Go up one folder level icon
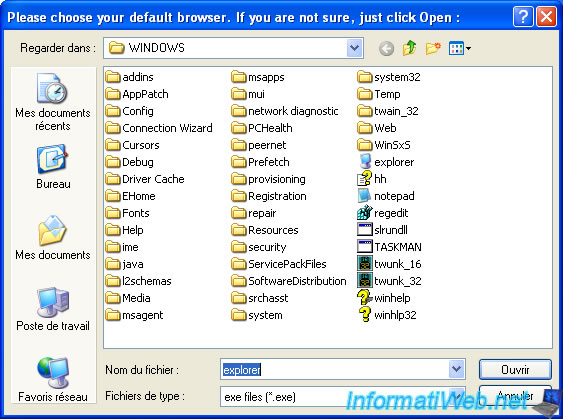563x419 pixels. pos(409,48)
